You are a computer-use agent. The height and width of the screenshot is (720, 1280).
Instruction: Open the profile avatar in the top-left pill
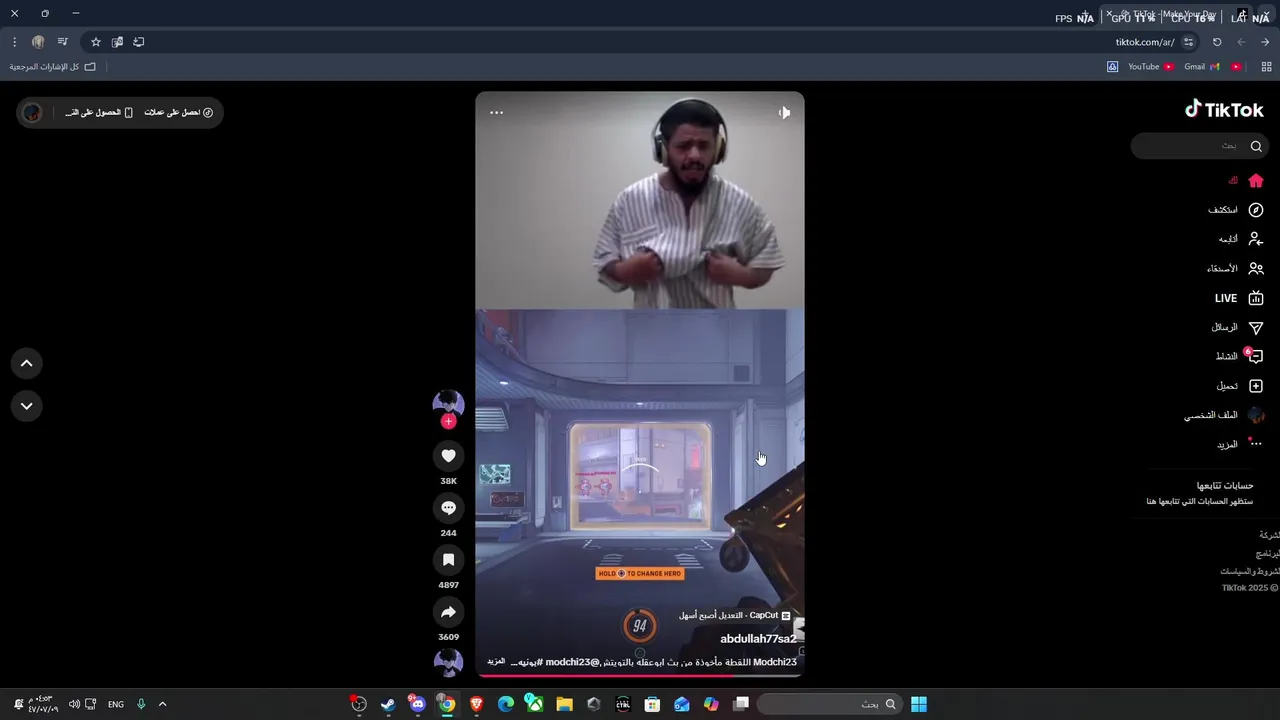coord(32,112)
